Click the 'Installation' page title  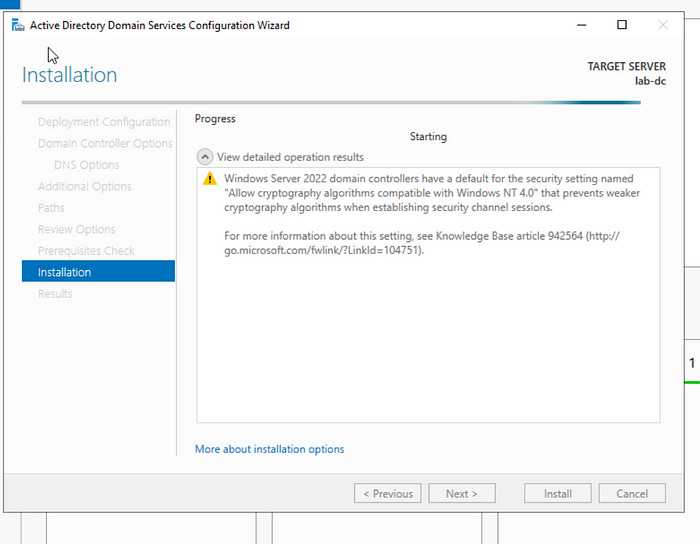tap(70, 75)
